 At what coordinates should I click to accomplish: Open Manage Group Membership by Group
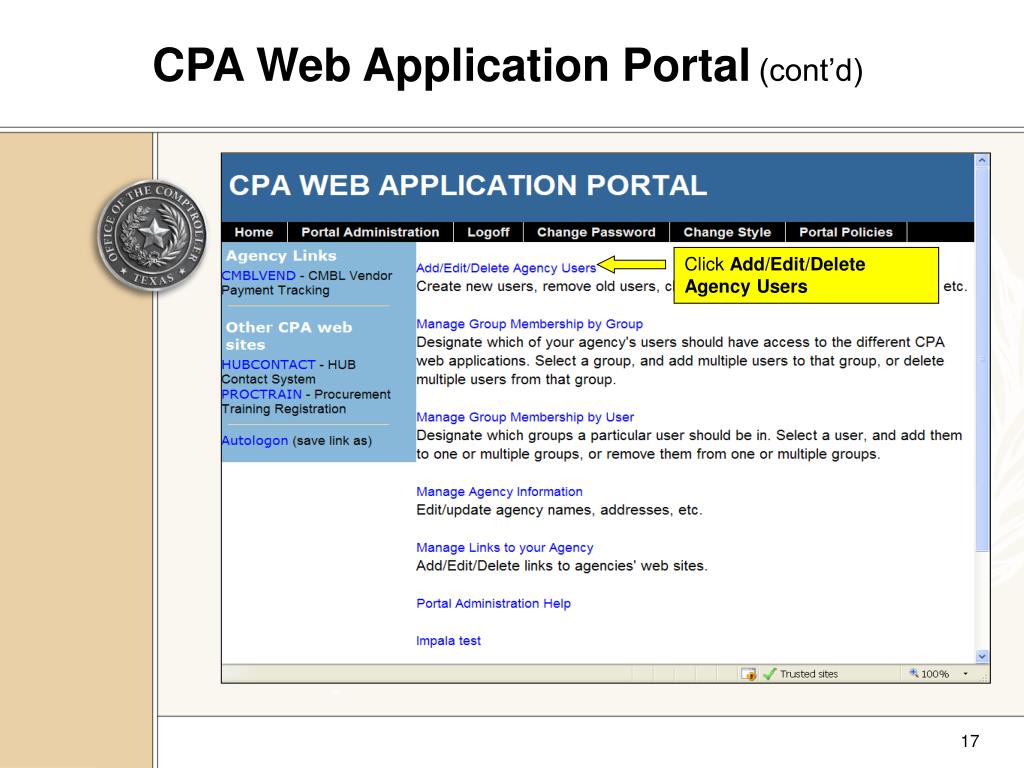tap(530, 324)
